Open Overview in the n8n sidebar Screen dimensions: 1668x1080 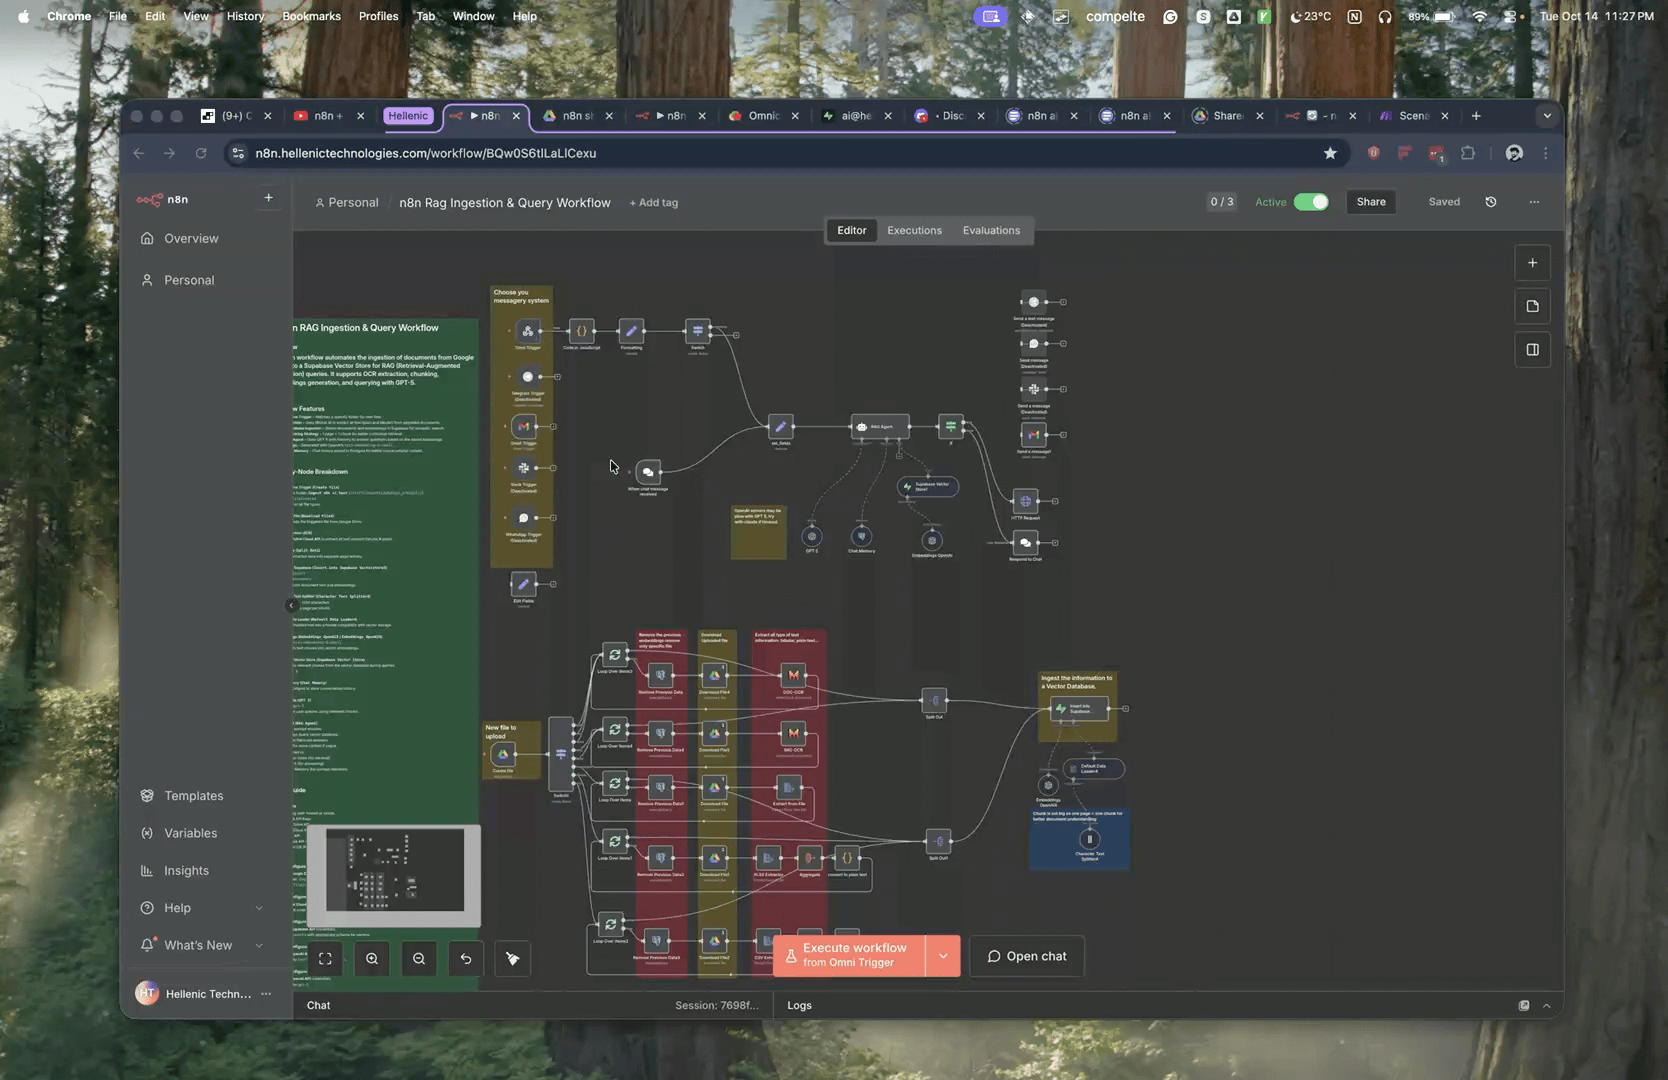(x=191, y=239)
